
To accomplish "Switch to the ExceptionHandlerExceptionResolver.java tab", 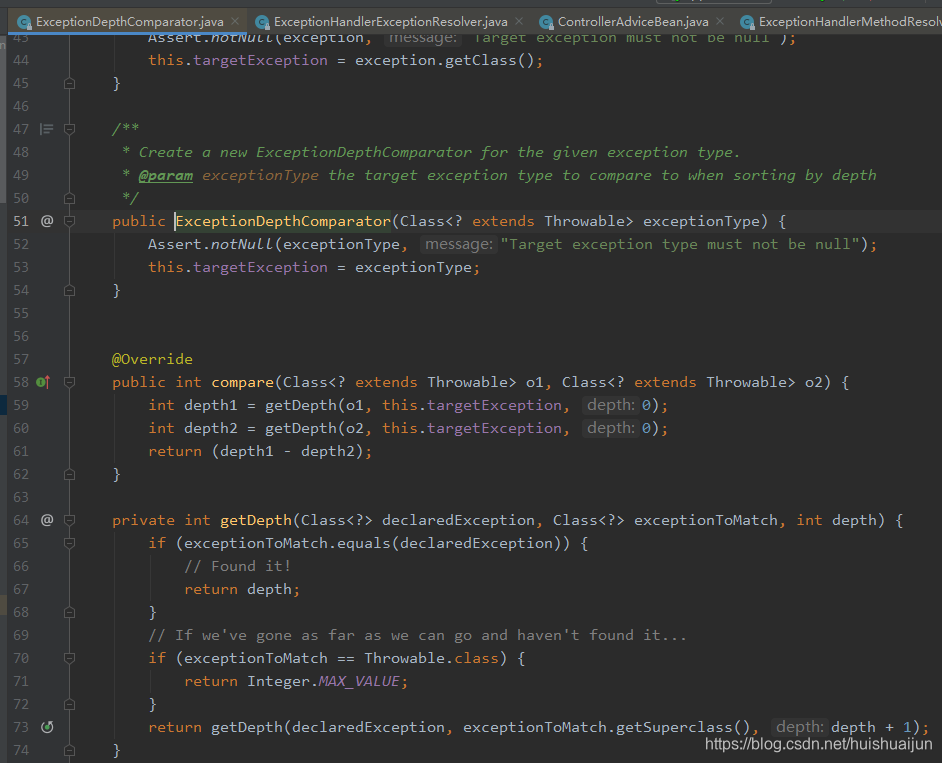I will (360, 20).
